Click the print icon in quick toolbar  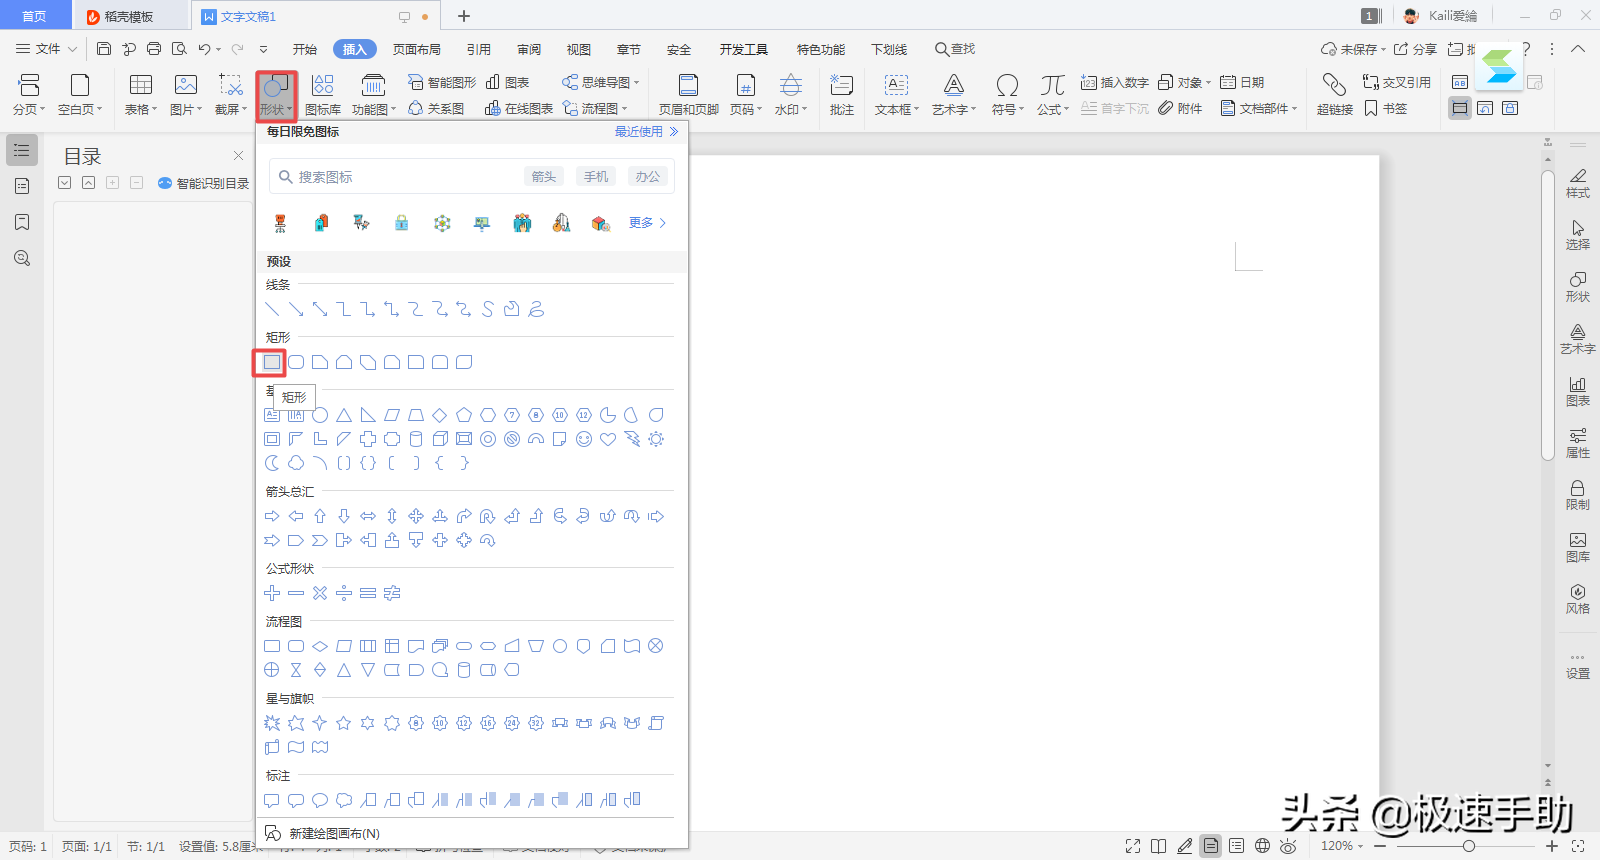(154, 48)
